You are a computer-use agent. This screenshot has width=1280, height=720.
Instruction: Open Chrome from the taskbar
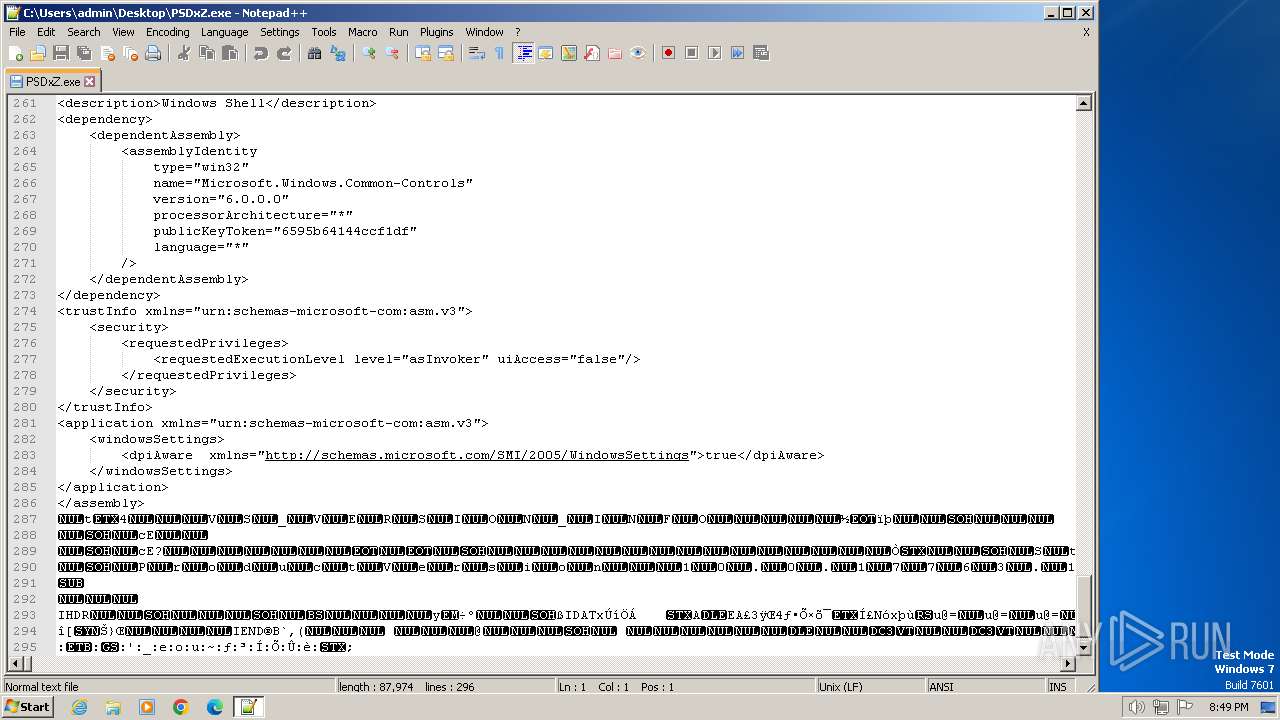(x=181, y=707)
